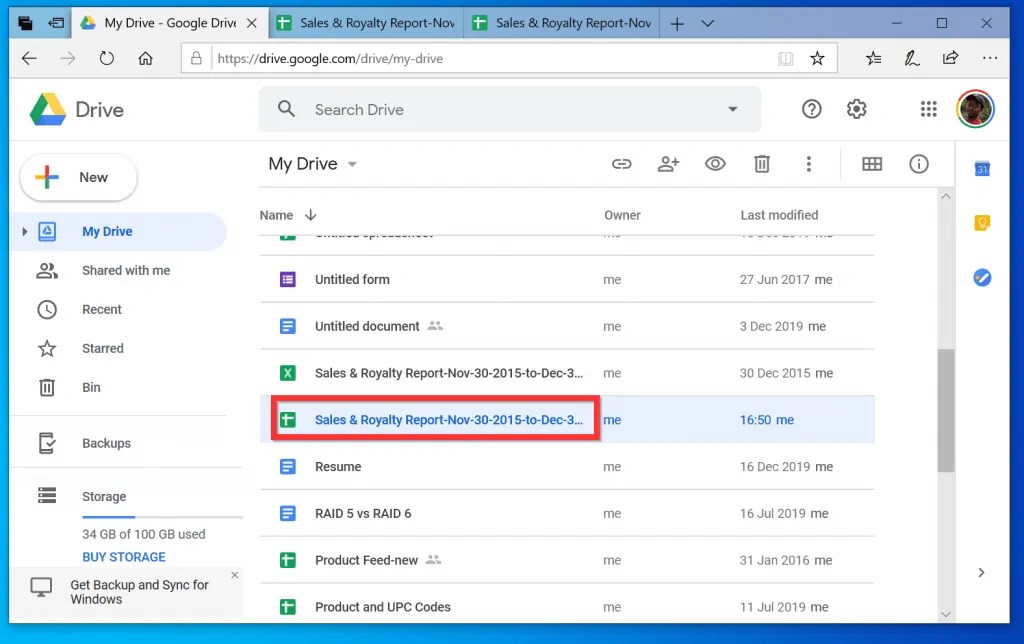
Task: Open the three-dot More actions menu
Action: 809,164
